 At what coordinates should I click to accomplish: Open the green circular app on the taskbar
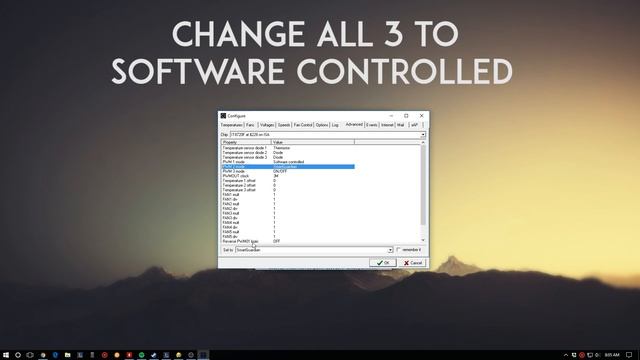pyautogui.click(x=142, y=355)
